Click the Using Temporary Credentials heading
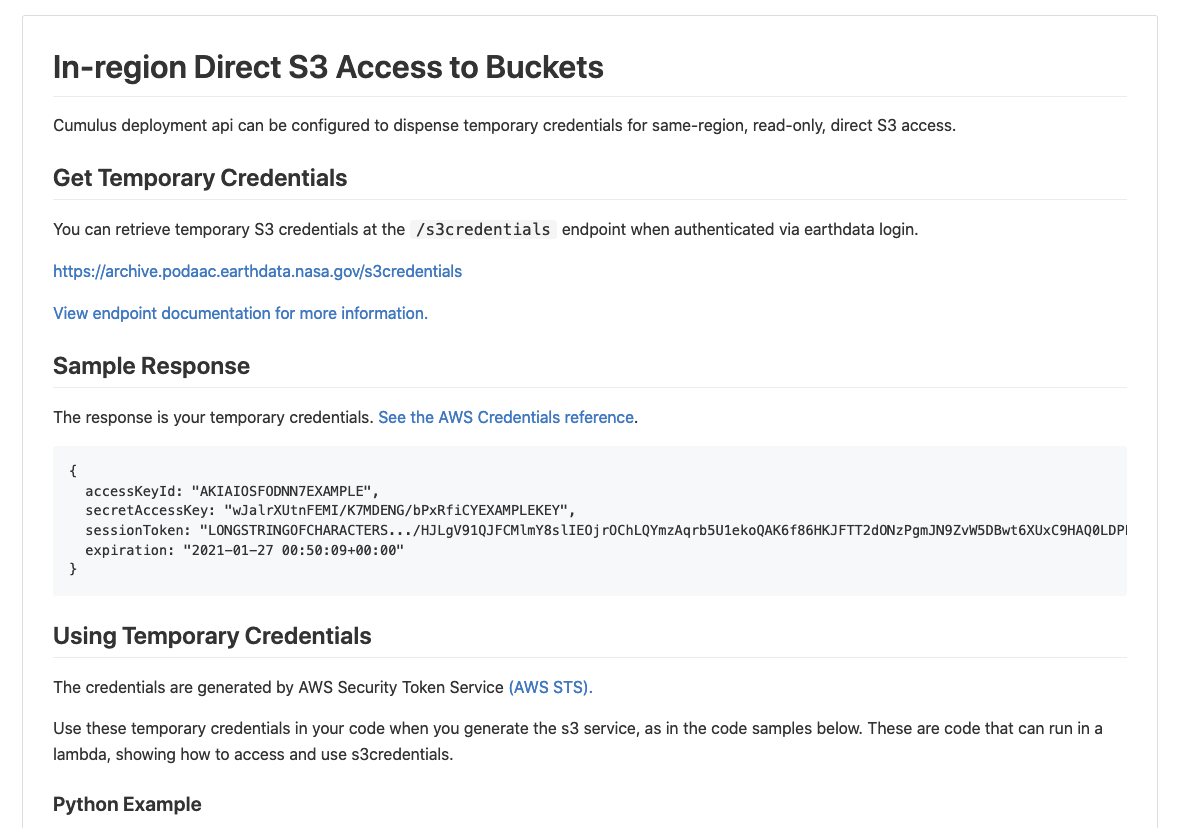 (212, 636)
